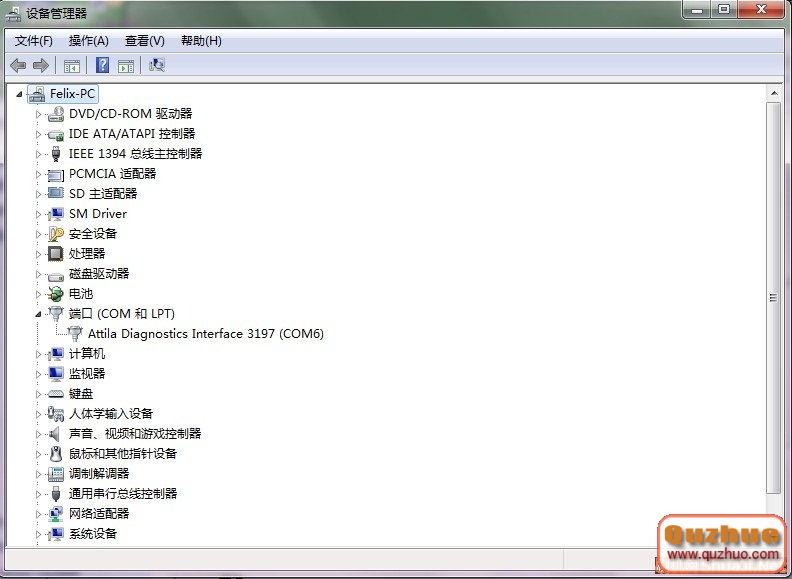Click the 计算机 computer icon
792x579 pixels.
tap(56, 354)
